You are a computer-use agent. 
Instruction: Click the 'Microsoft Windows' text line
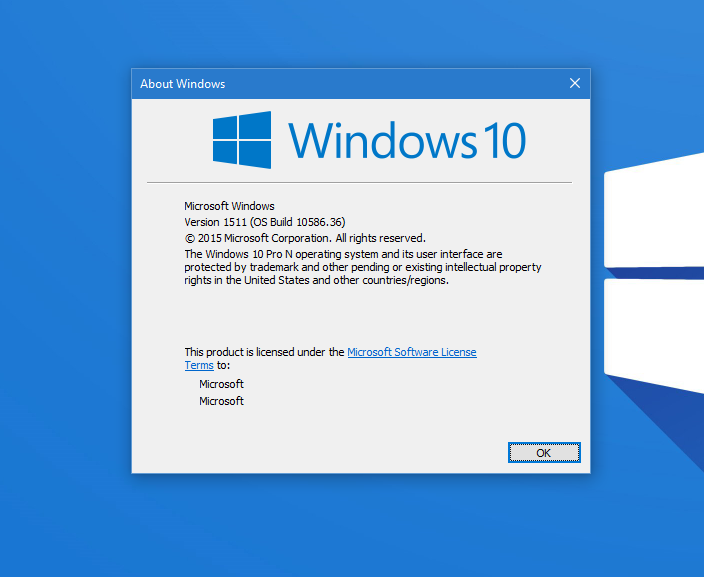[x=229, y=206]
